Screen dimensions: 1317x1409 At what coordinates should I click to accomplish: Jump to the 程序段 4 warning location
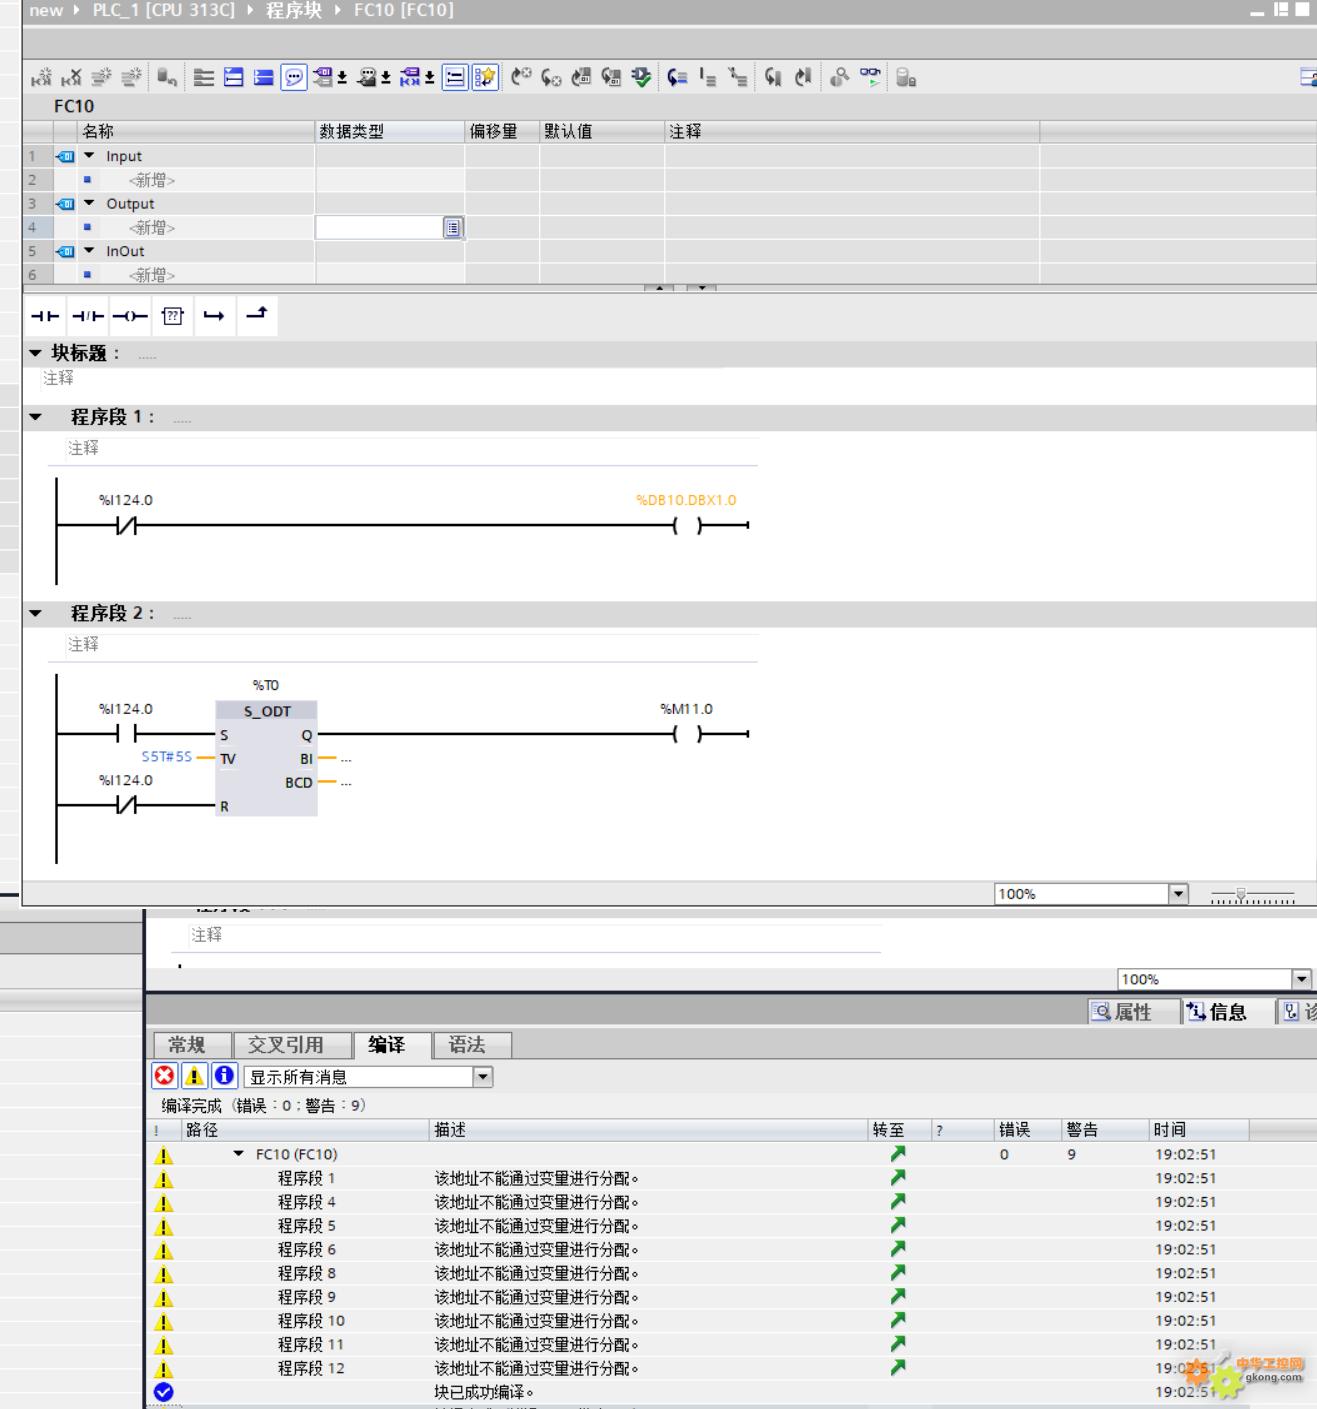[898, 1202]
